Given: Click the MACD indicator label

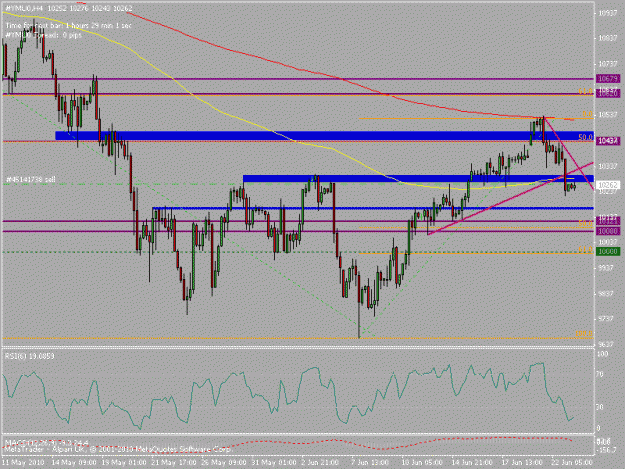Looking at the screenshot, I should [x=47, y=443].
